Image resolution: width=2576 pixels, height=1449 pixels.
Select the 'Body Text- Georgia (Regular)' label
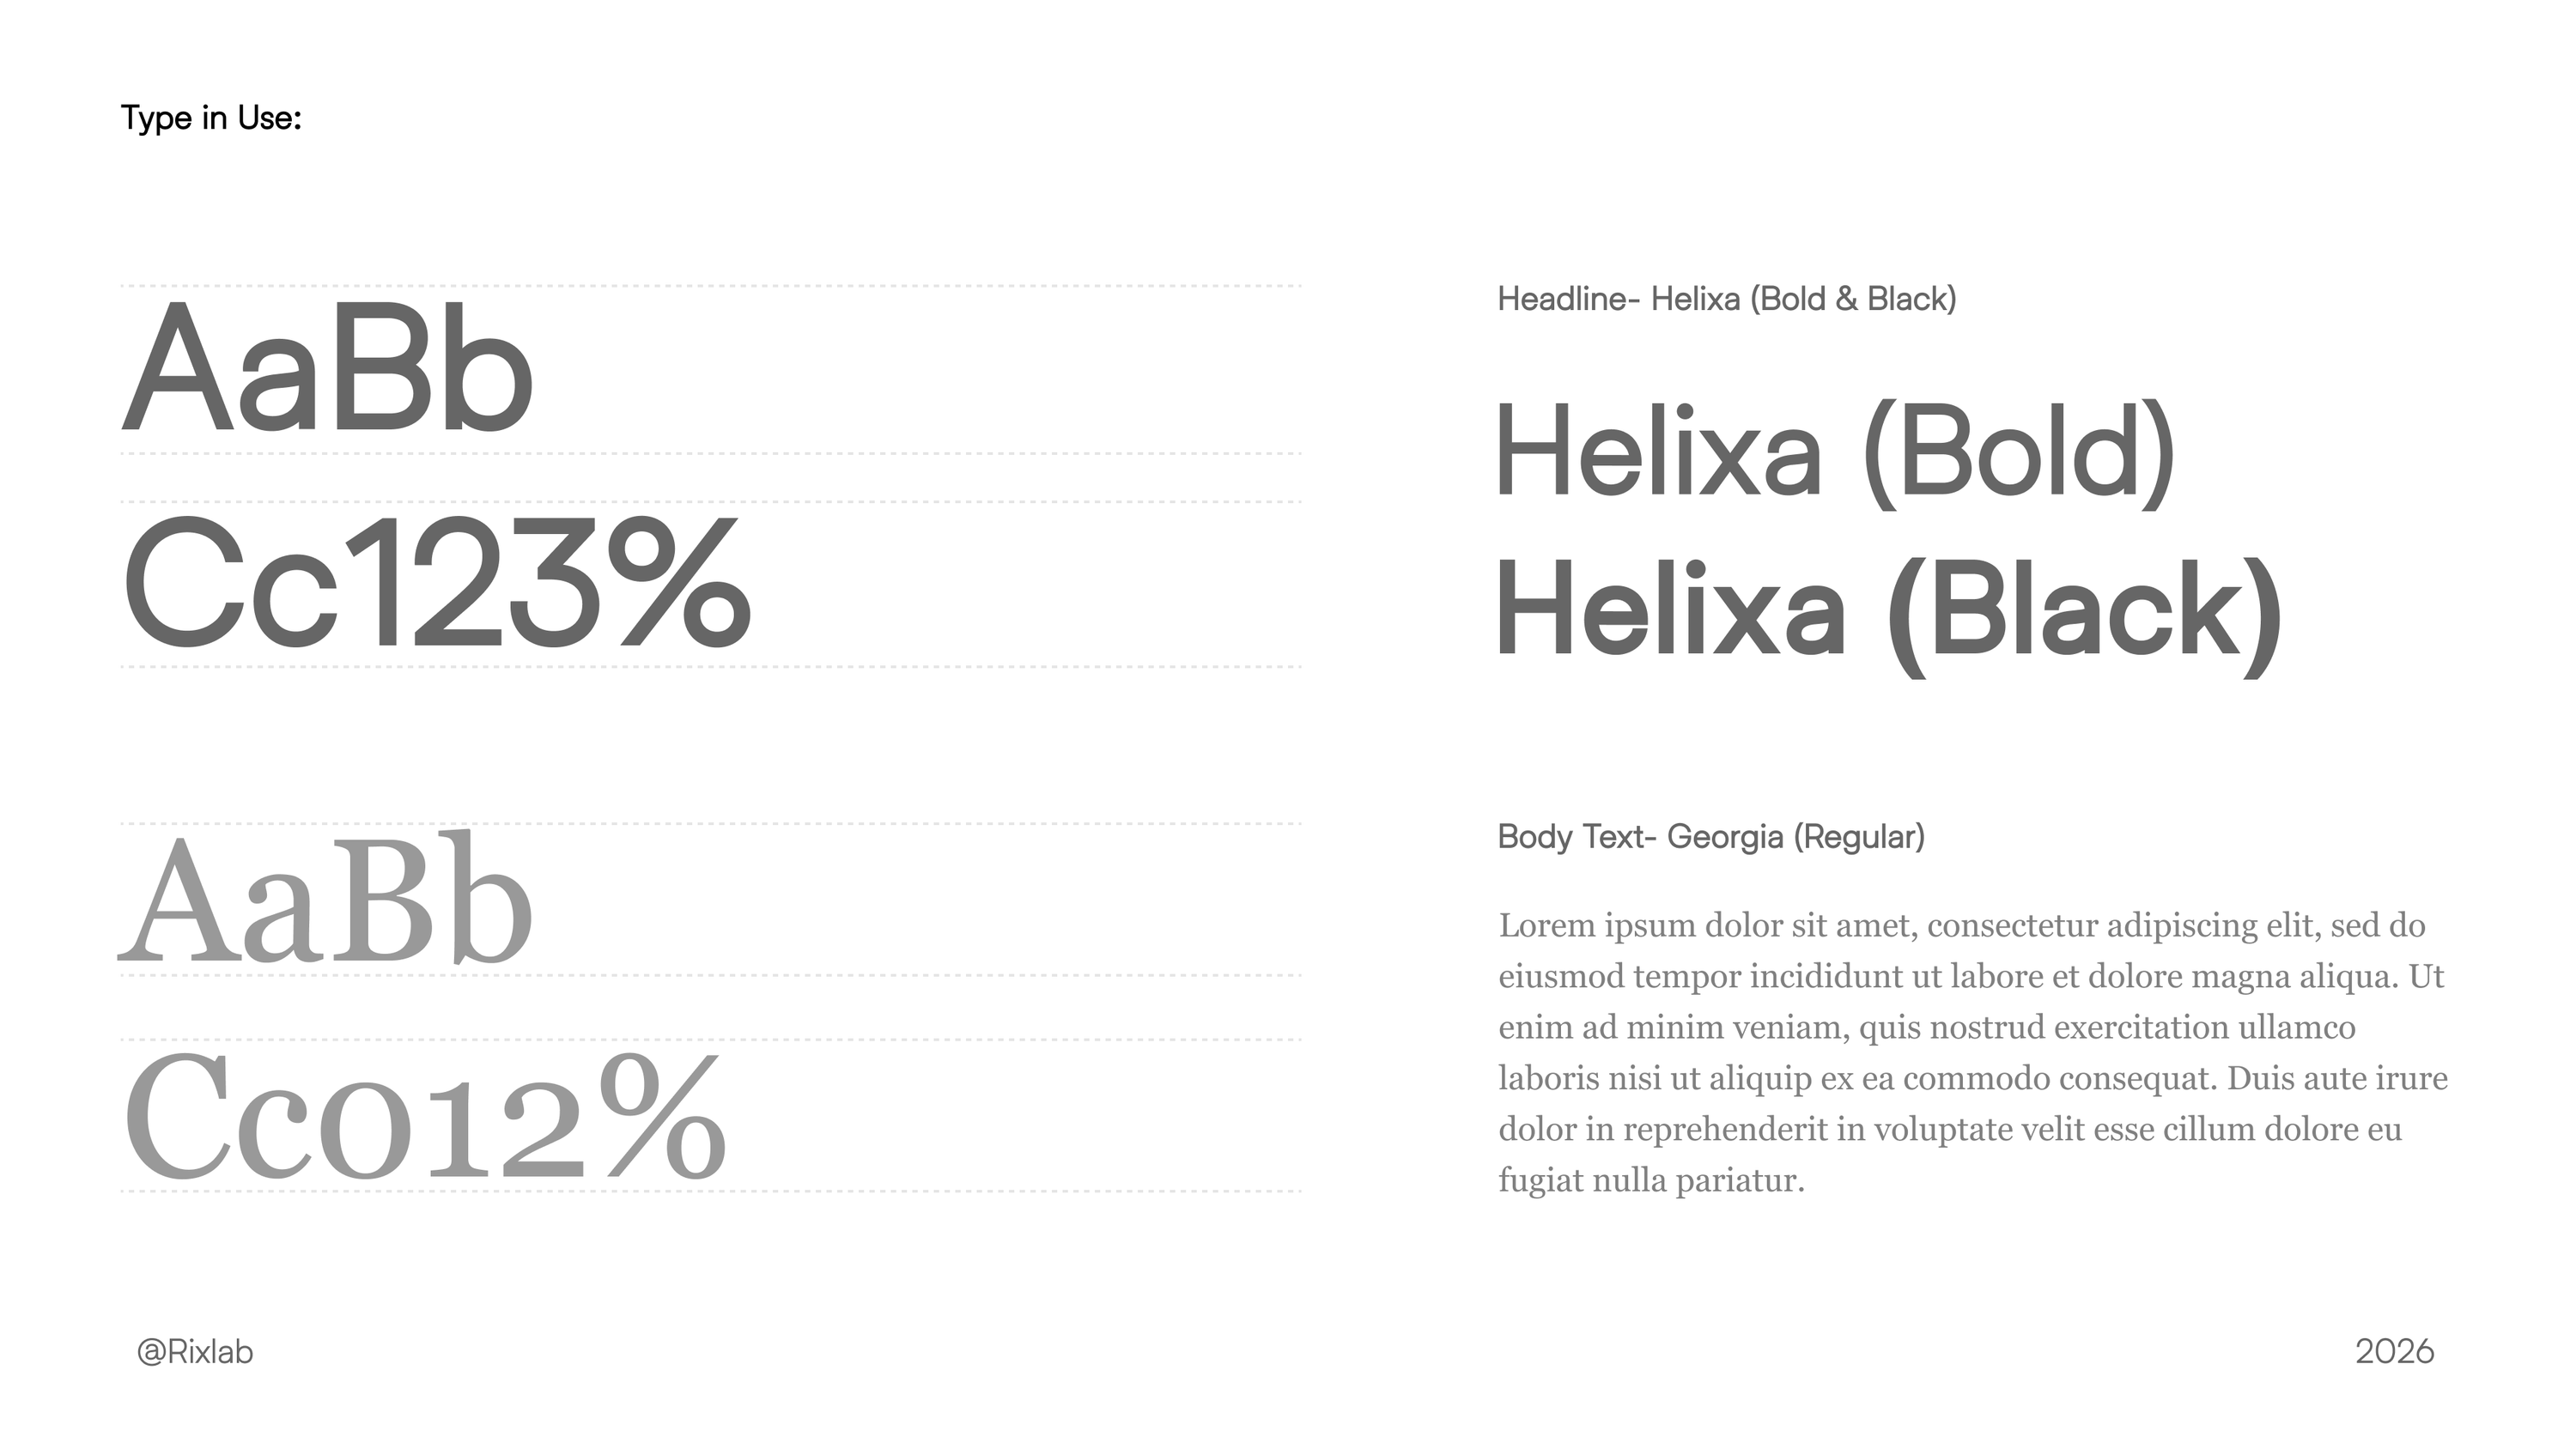coord(1711,837)
